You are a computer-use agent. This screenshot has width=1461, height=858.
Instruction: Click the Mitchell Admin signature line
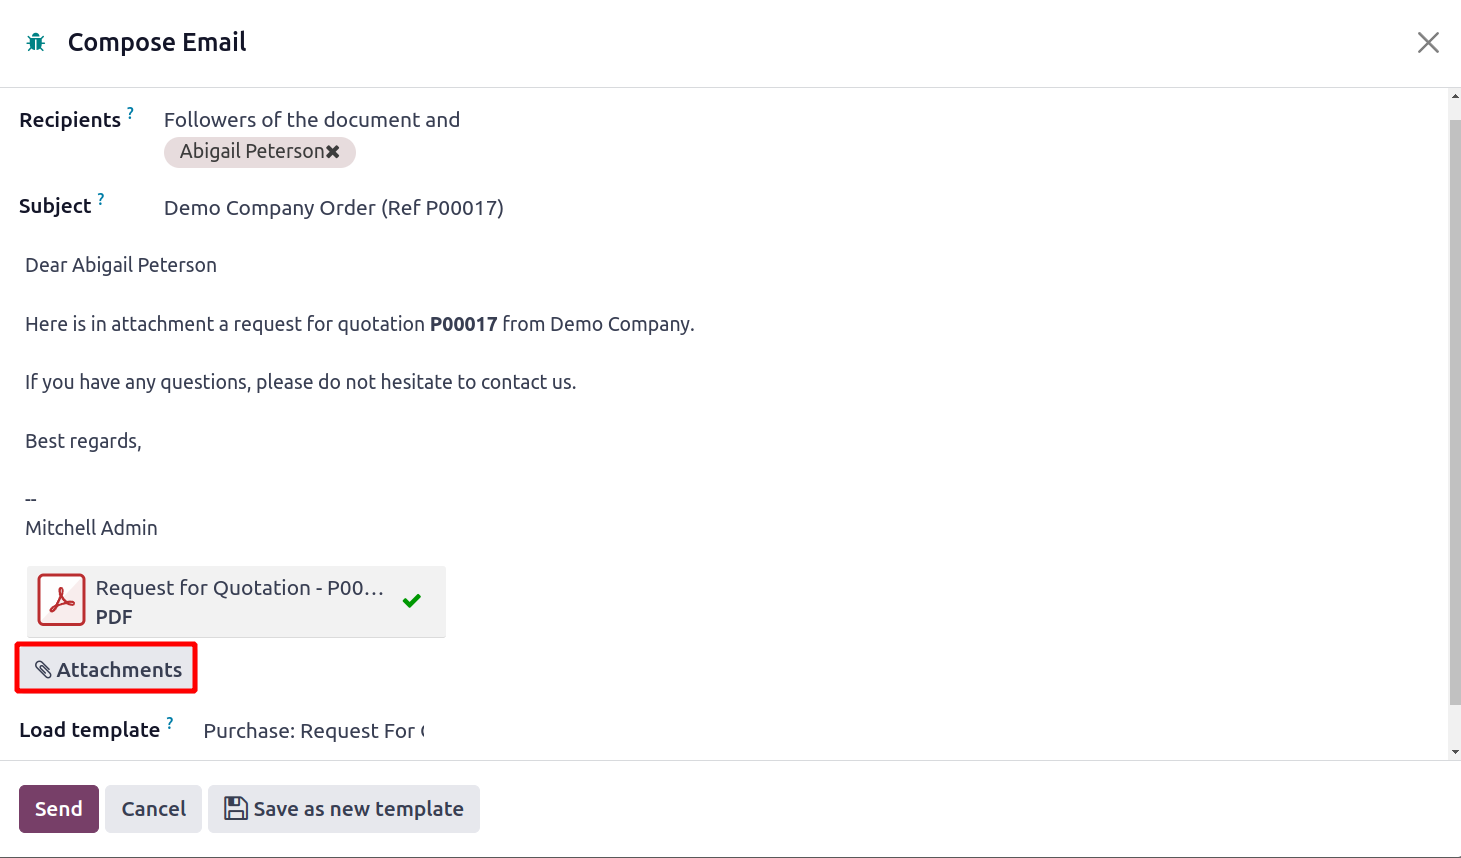point(91,528)
